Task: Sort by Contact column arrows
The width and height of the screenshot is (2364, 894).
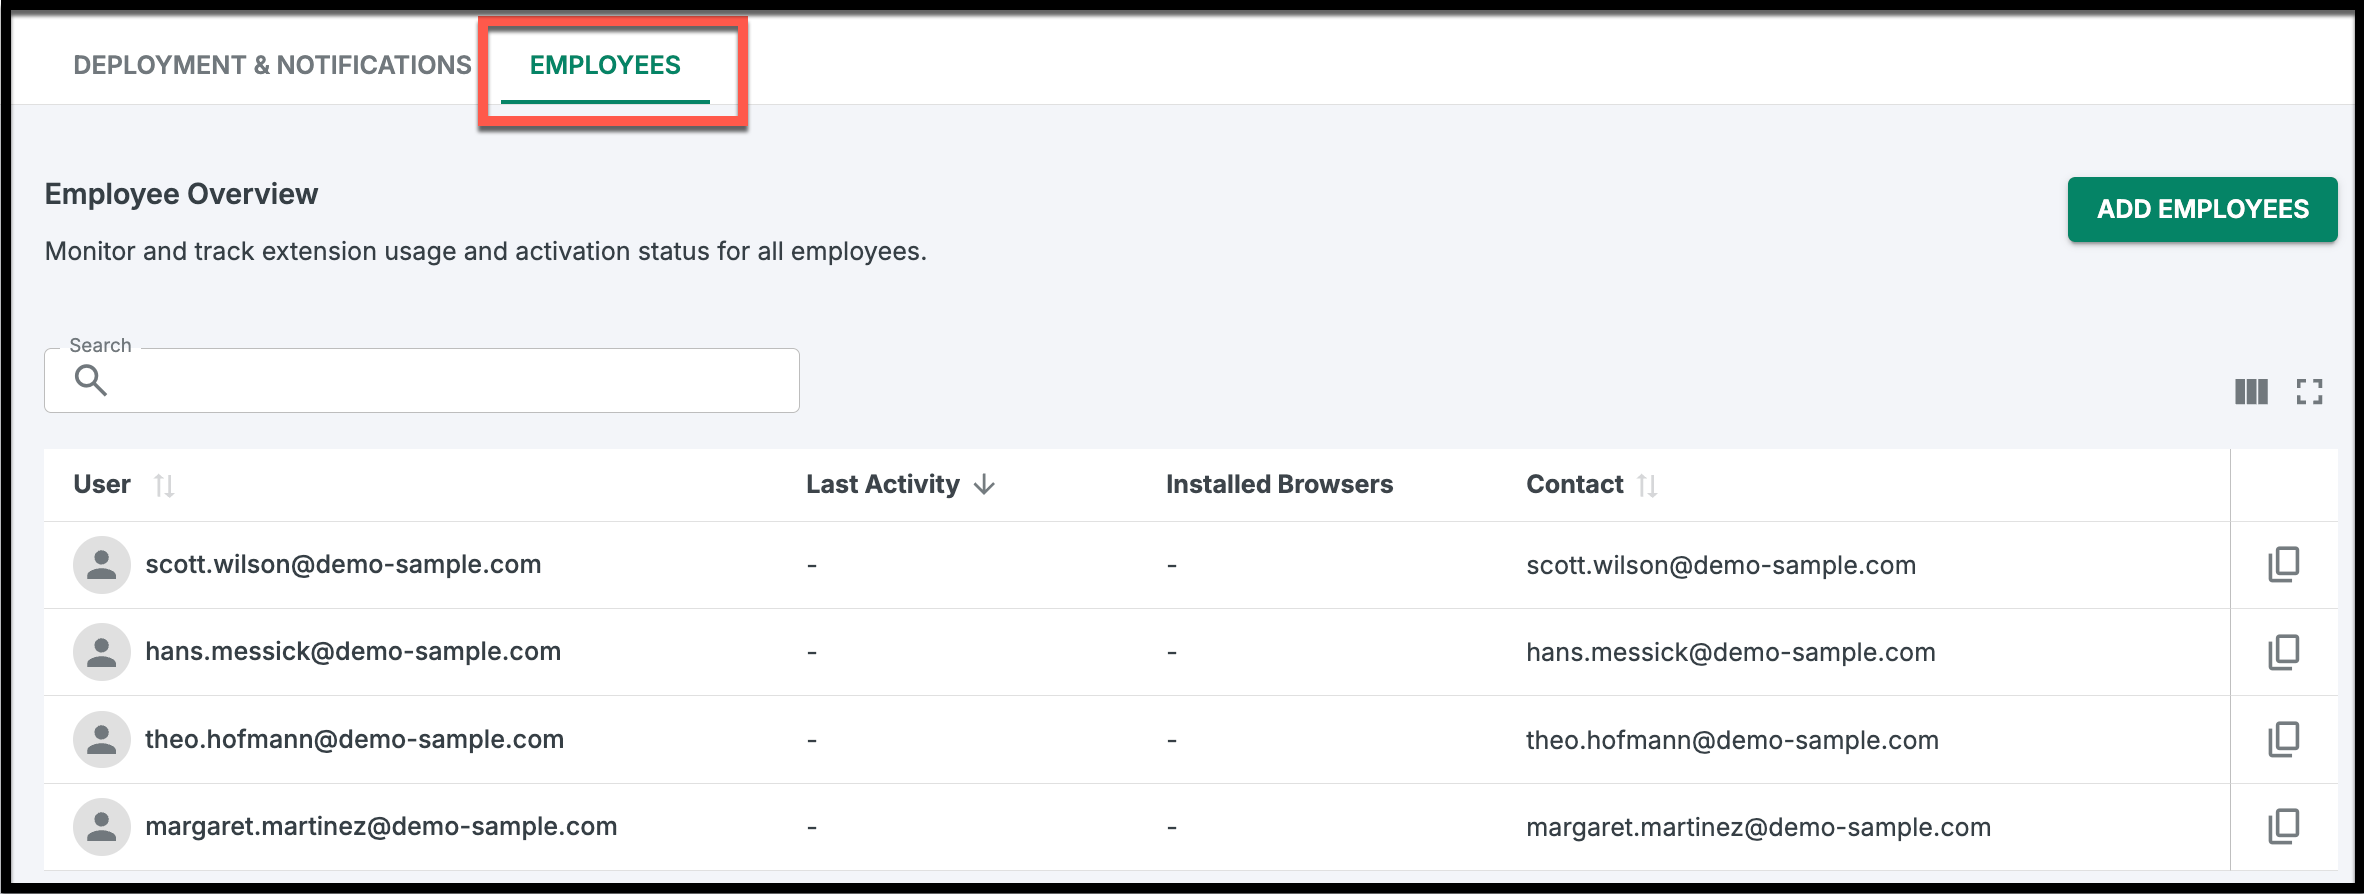Action: (x=1647, y=485)
